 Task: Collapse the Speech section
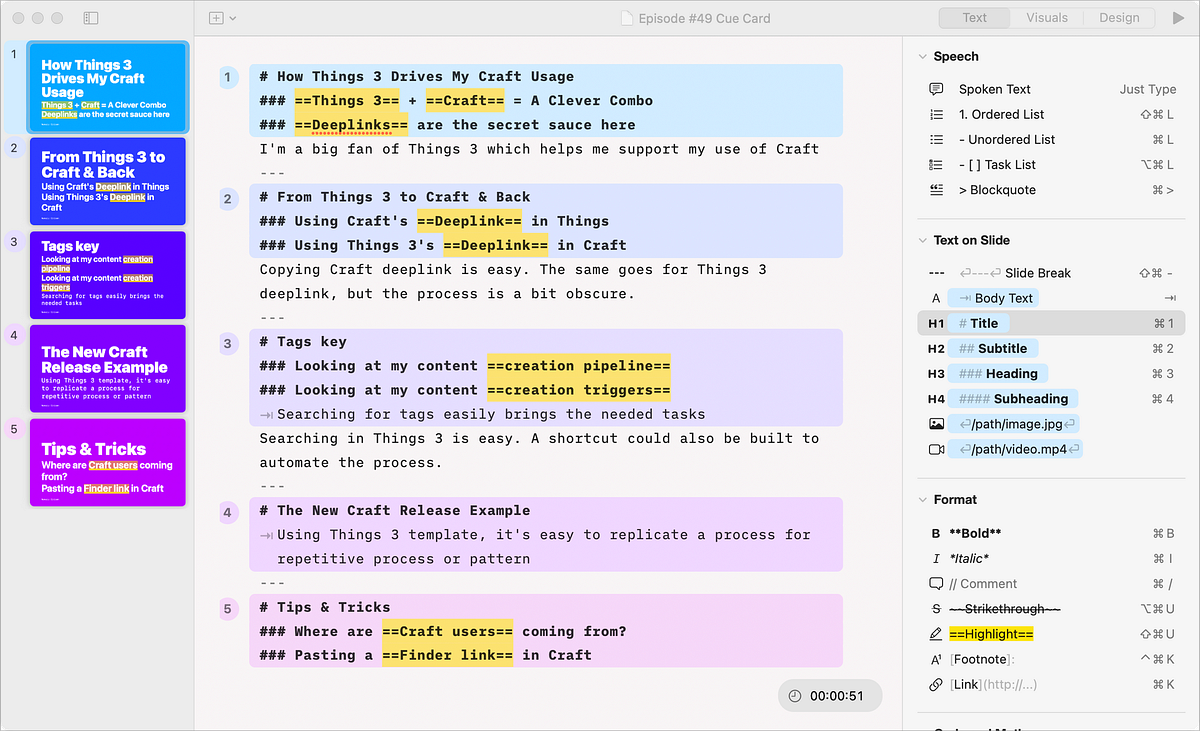tap(922, 56)
